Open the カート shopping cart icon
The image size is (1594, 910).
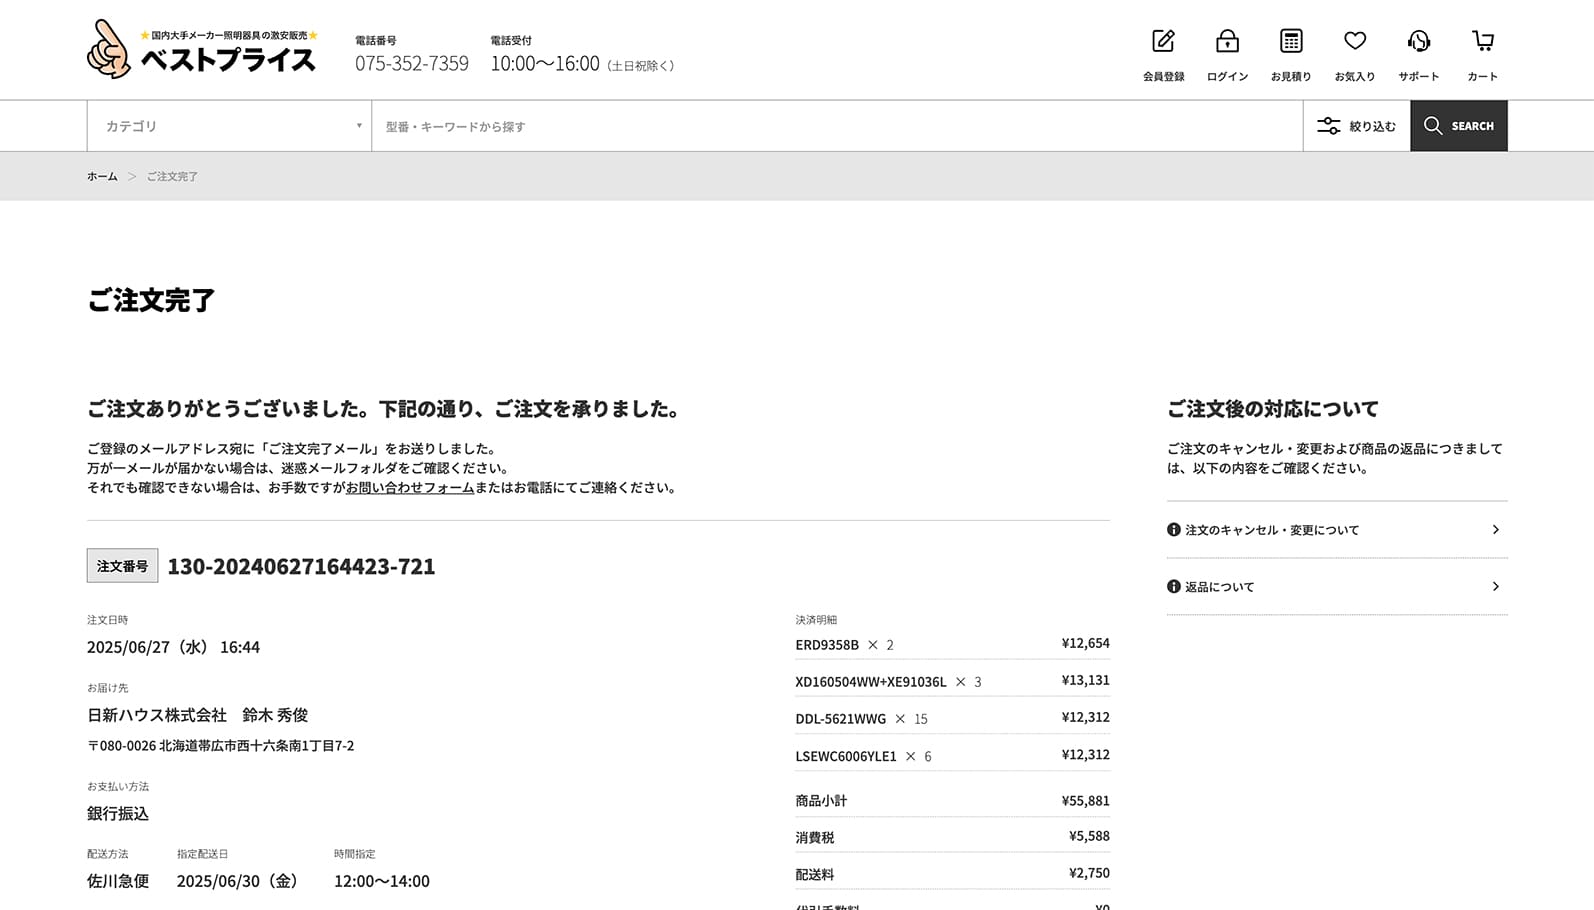(1482, 42)
